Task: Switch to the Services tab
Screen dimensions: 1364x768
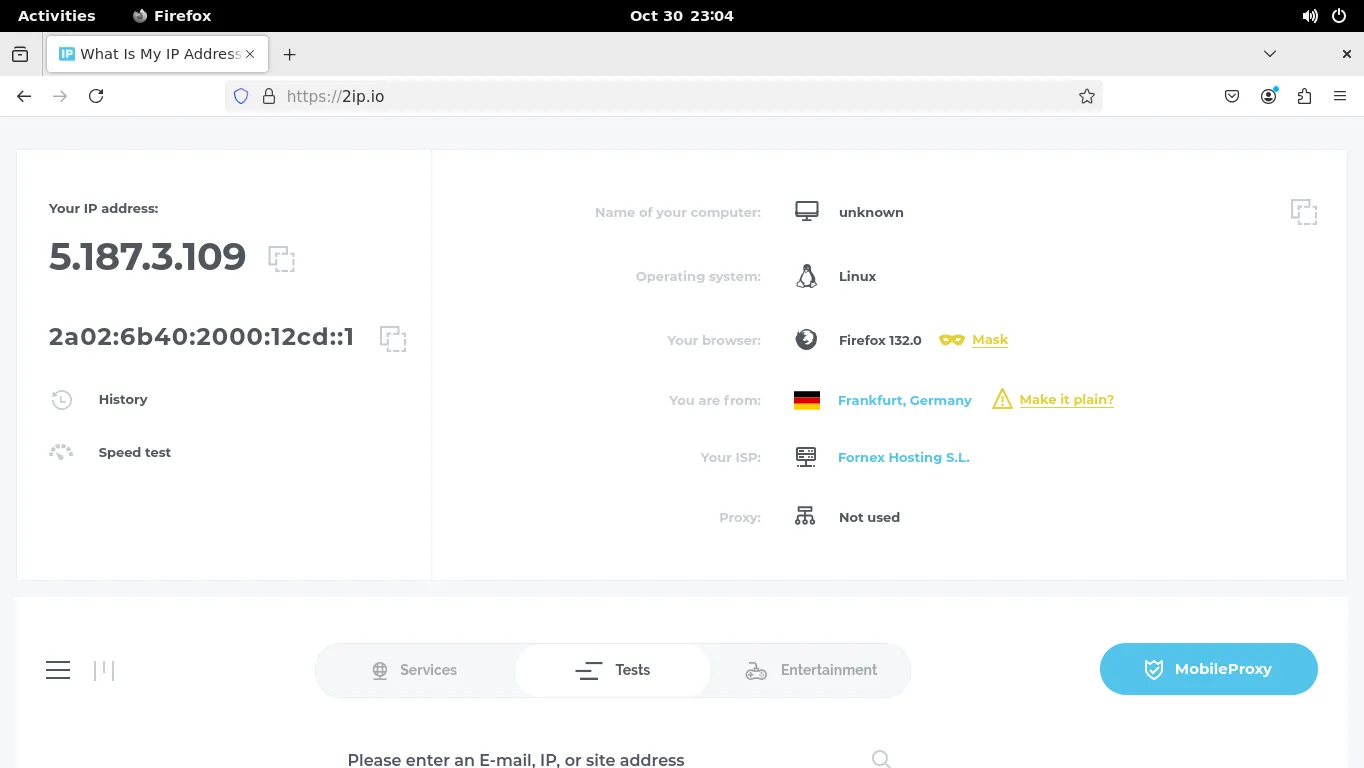Action: [x=414, y=670]
